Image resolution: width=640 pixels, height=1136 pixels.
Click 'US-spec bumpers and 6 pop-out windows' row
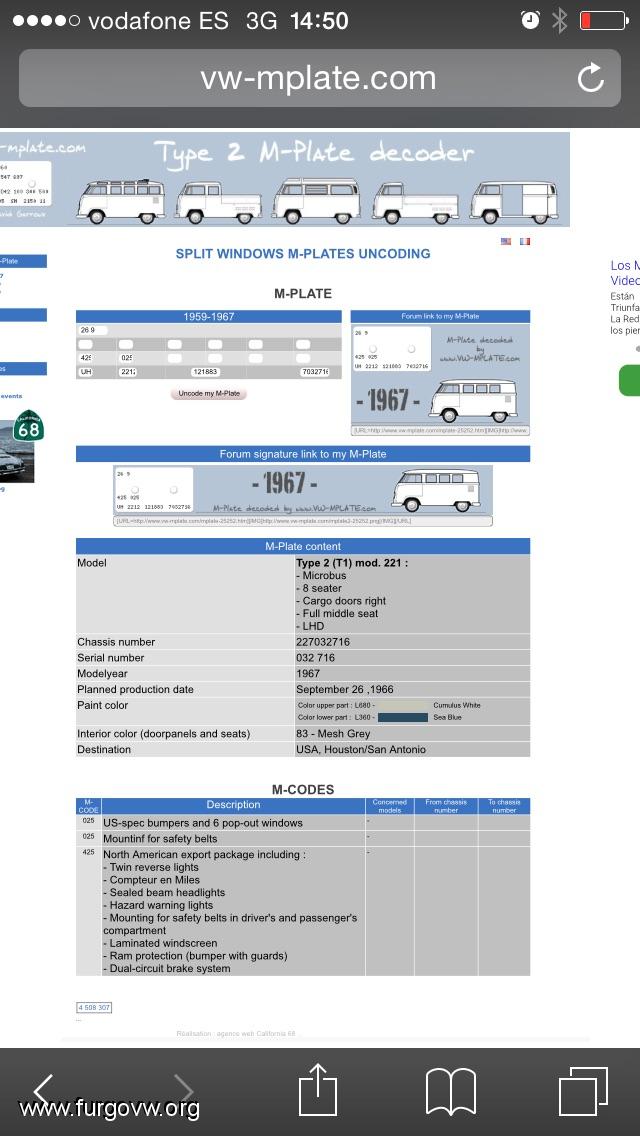(x=203, y=823)
